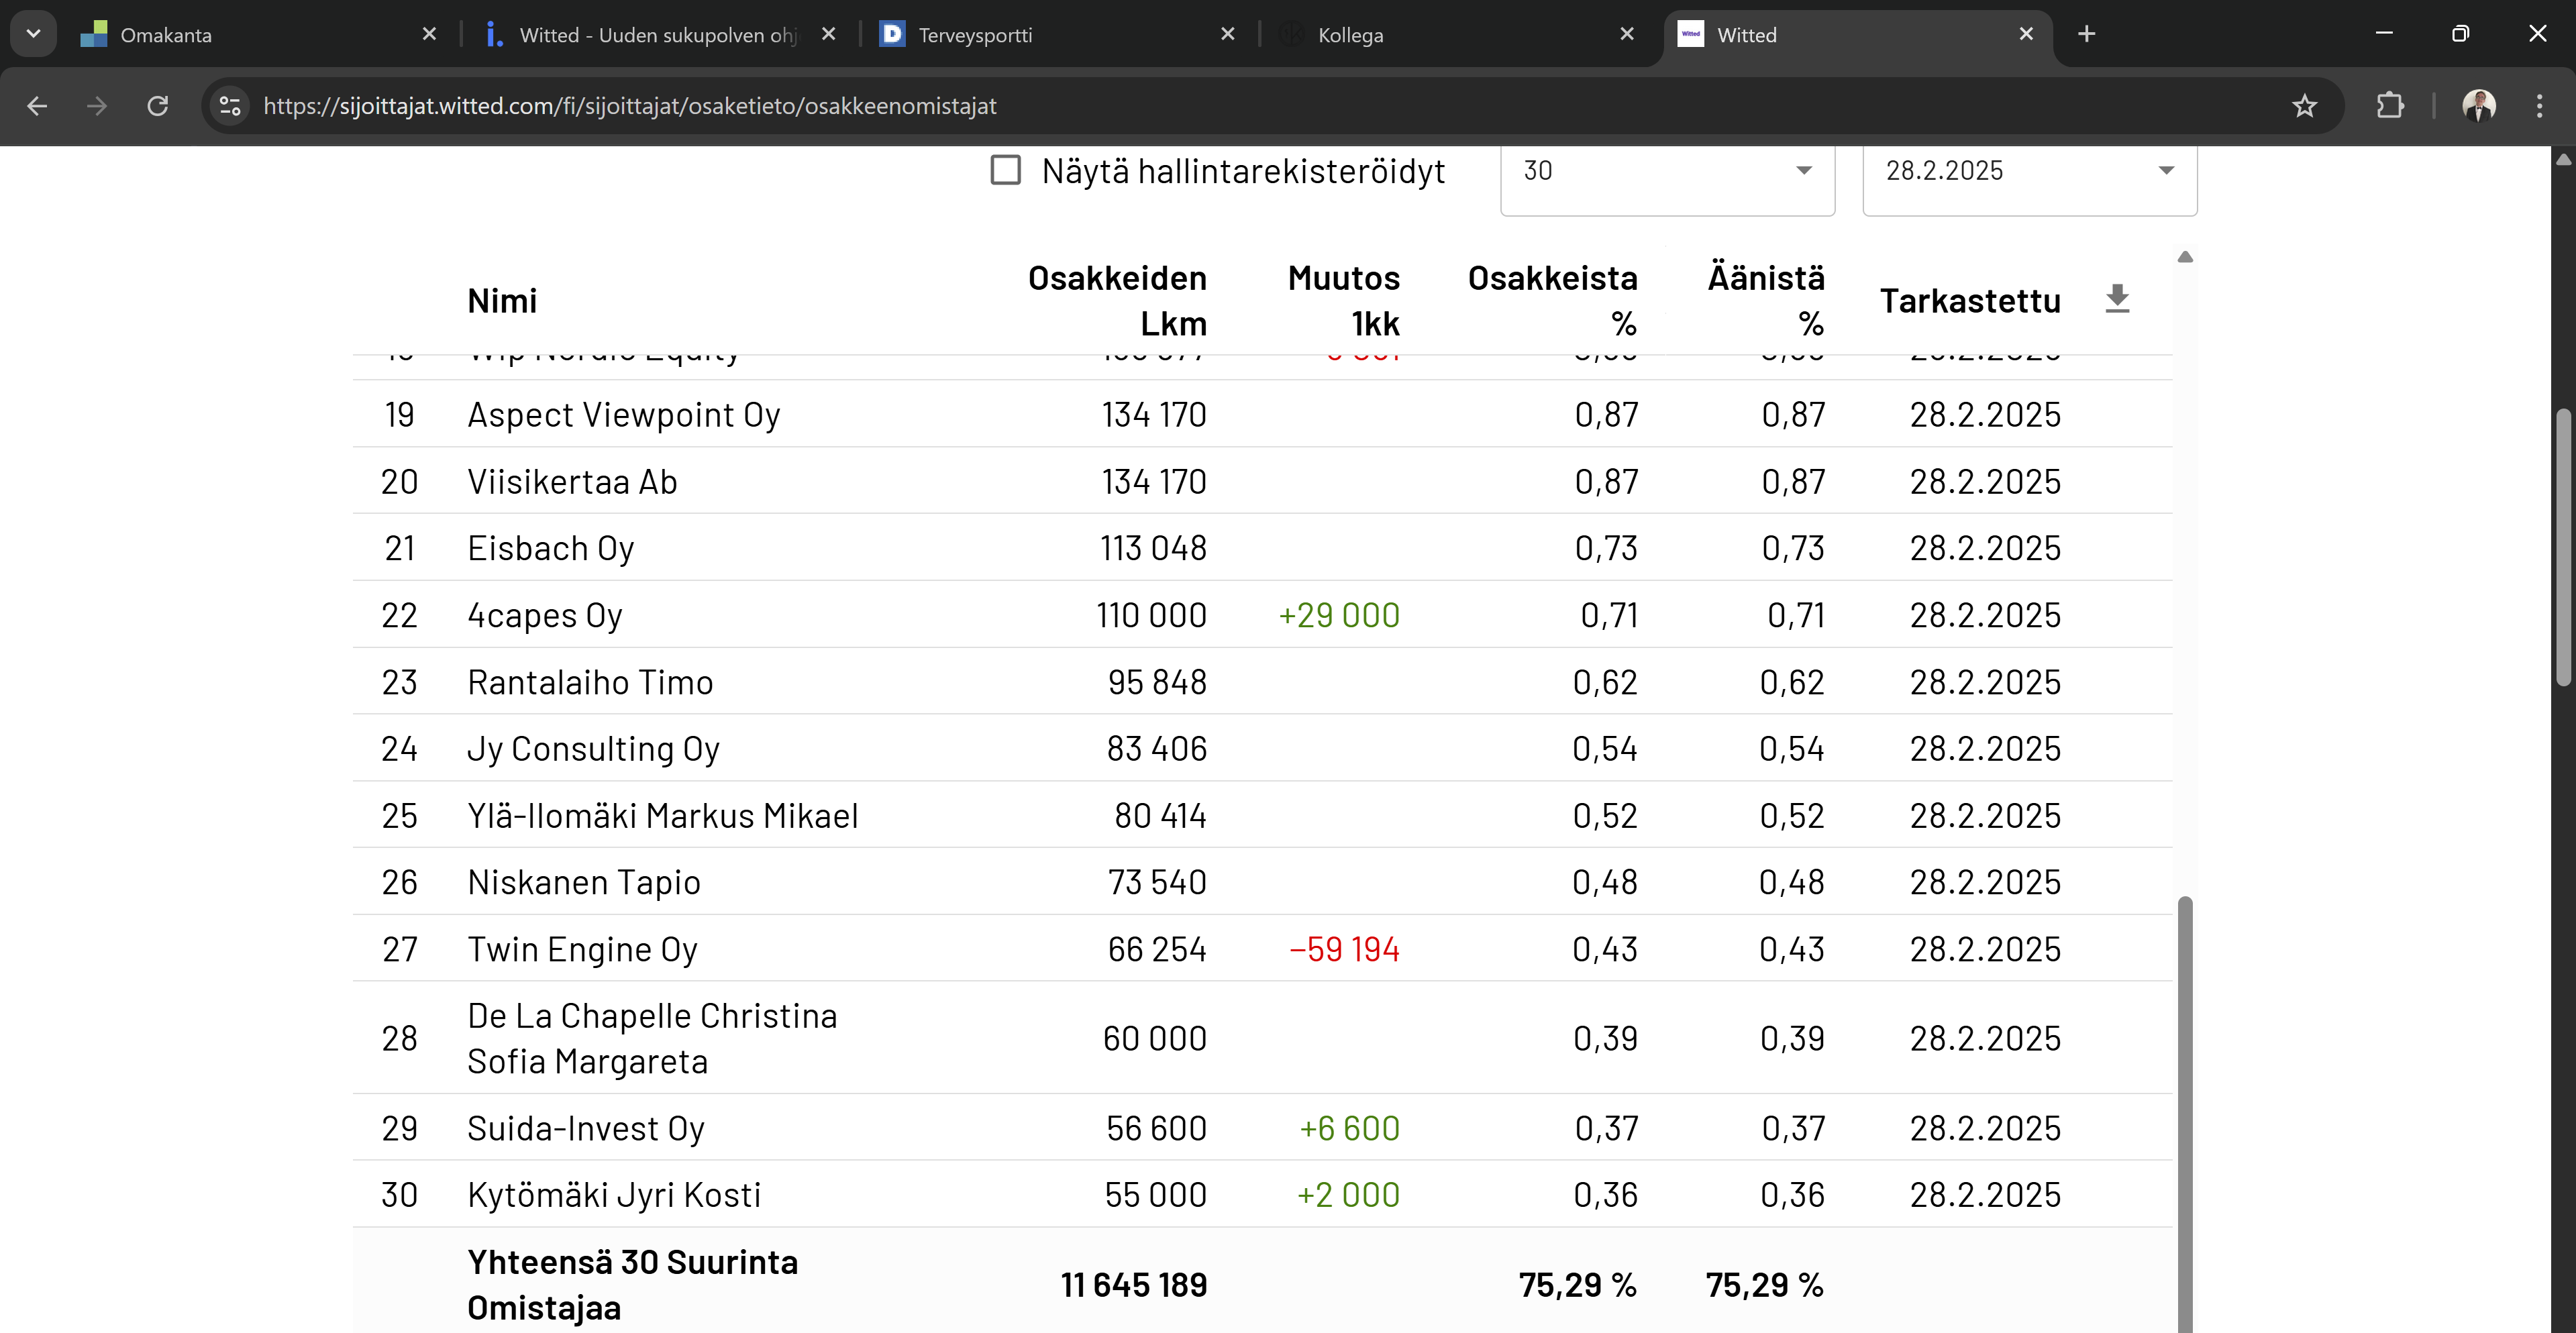View site information icon in address bar
The height and width of the screenshot is (1333, 2576).
pyautogui.click(x=230, y=106)
